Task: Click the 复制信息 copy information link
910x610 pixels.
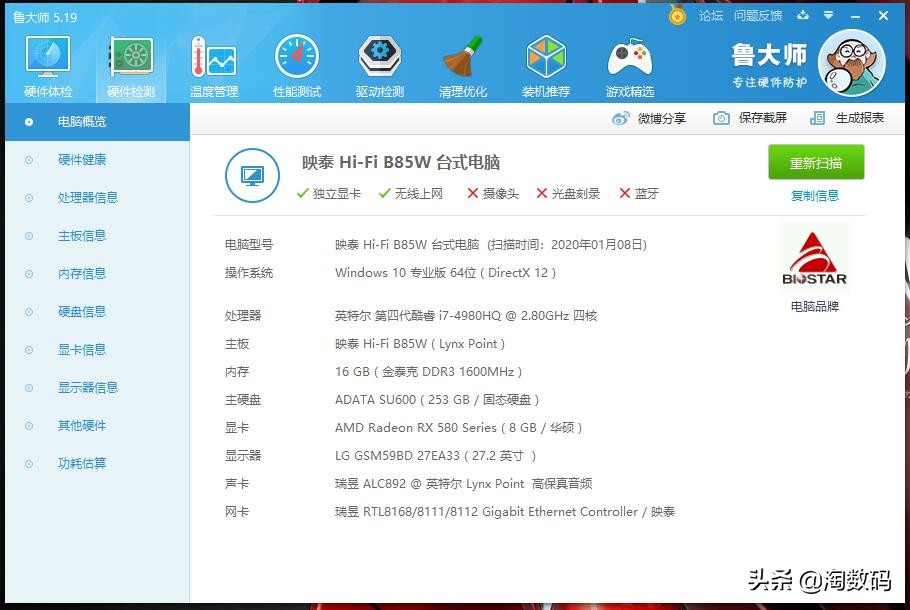Action: [815, 196]
